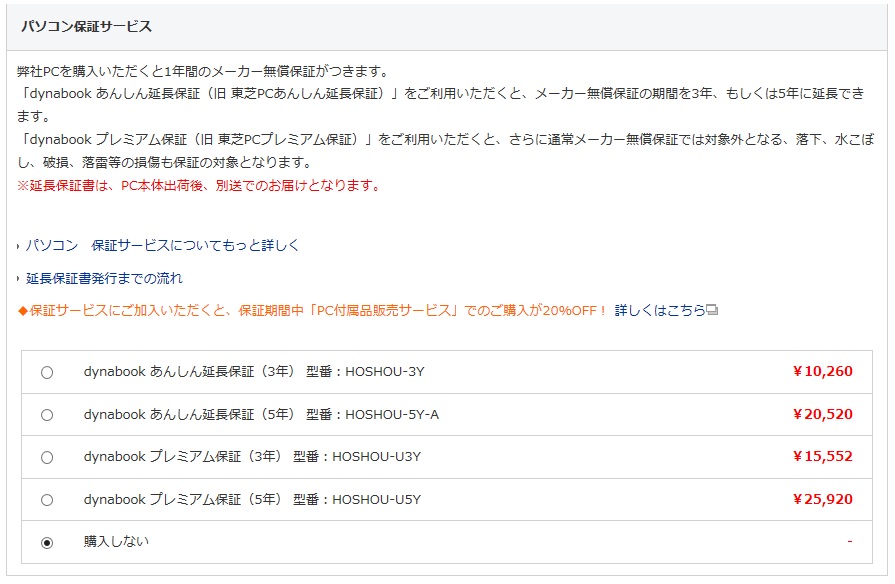Click the red notice ※延長保証書は、PC本体出荷後
The image size is (895, 584).
199,186
